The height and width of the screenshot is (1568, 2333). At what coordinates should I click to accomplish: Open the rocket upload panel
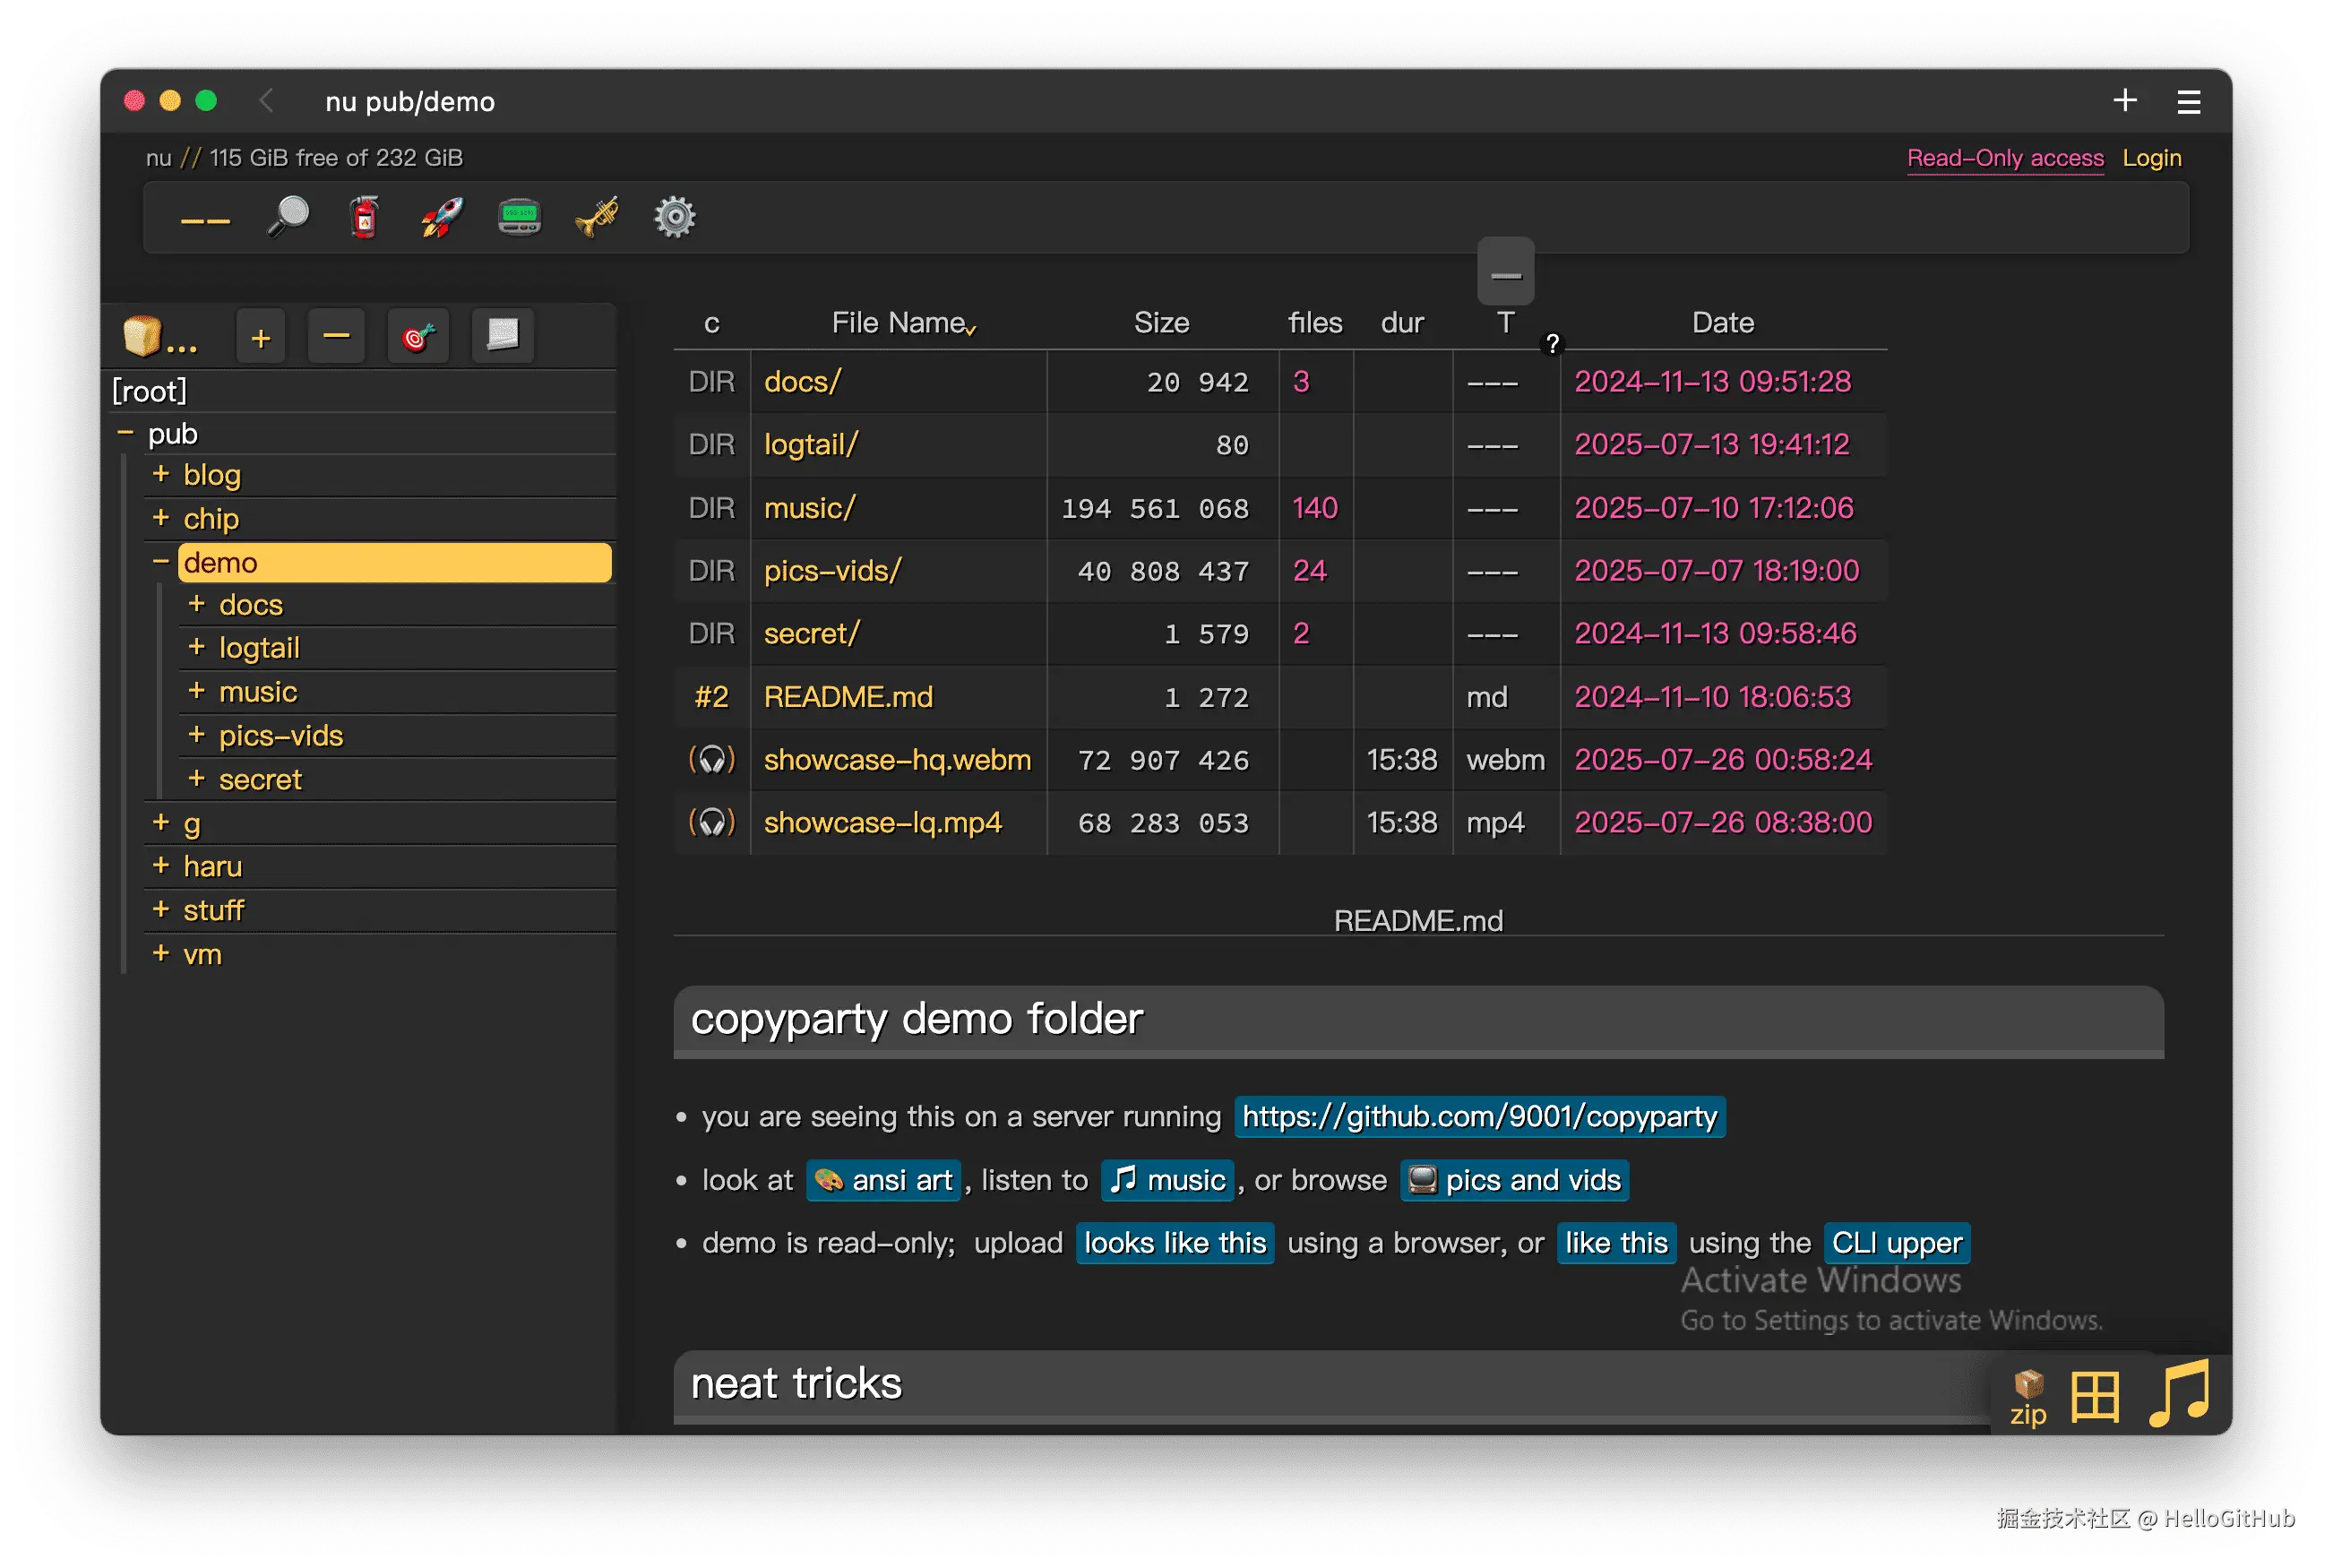[442, 216]
